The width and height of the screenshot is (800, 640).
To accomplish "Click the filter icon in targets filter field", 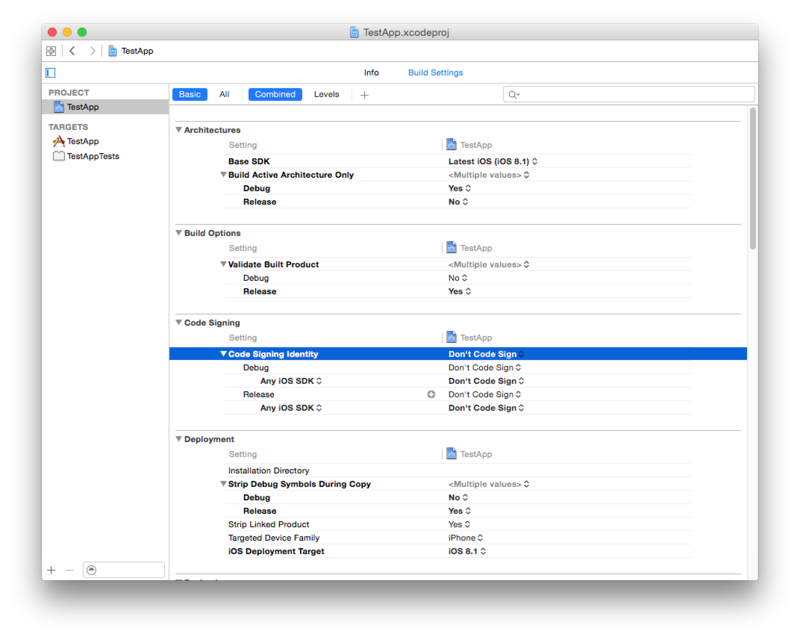I will pos(91,570).
